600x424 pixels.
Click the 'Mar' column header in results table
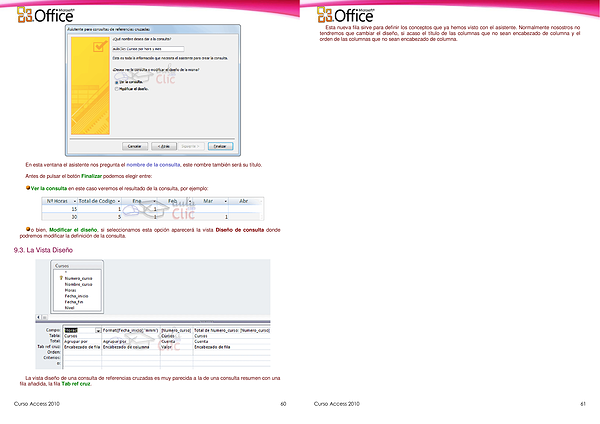click(209, 201)
